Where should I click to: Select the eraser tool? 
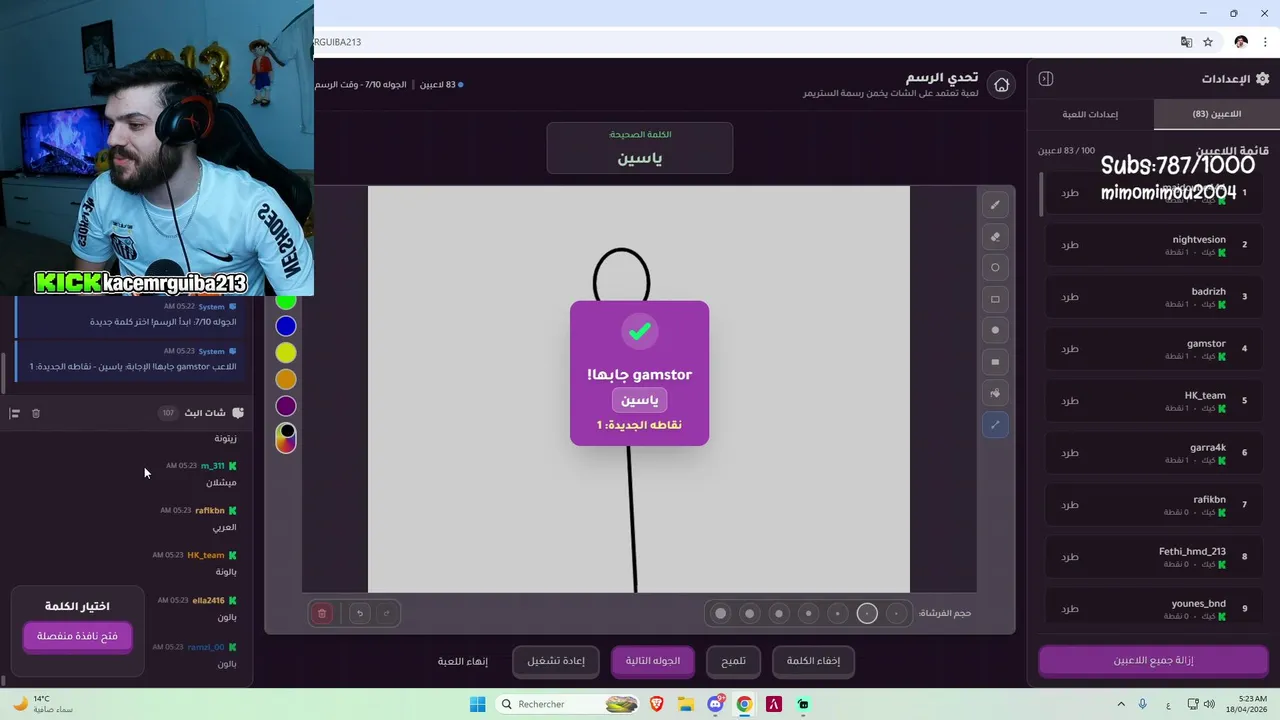pyautogui.click(x=995, y=237)
